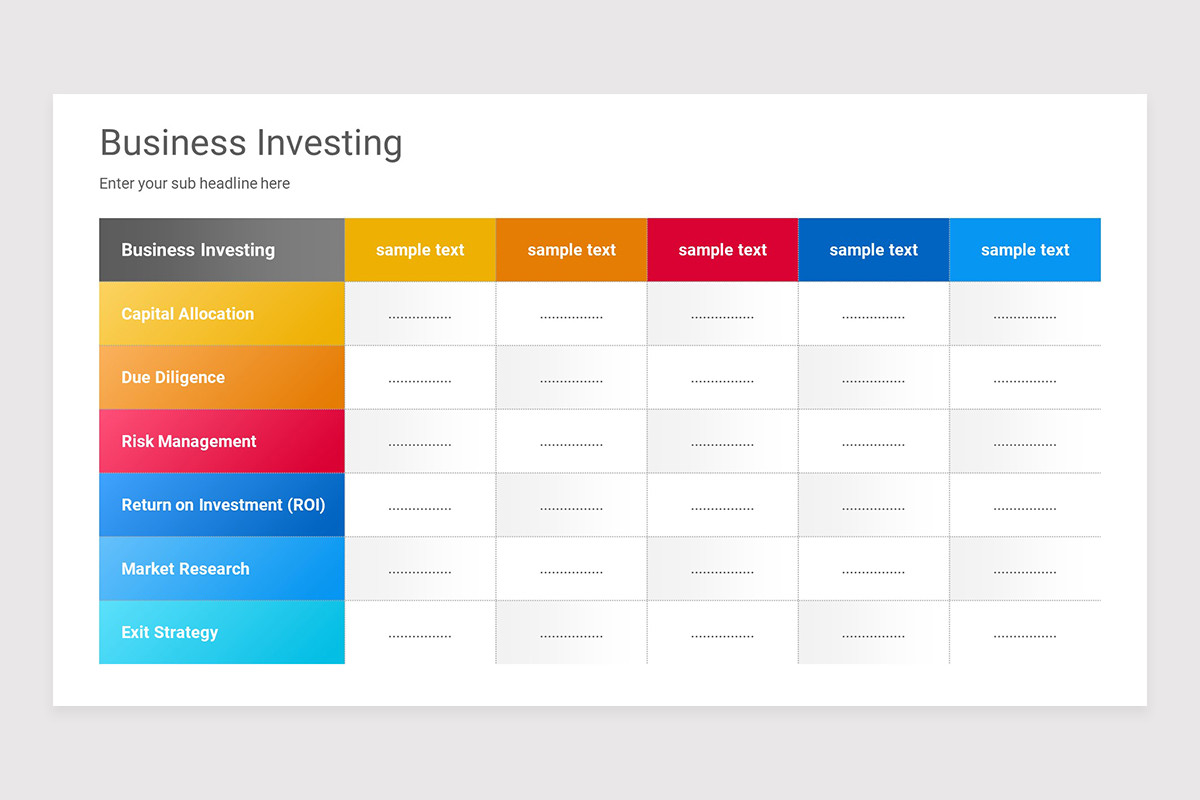Select the gray Business Investing header cell
The image size is (1200, 800).
coord(222,250)
